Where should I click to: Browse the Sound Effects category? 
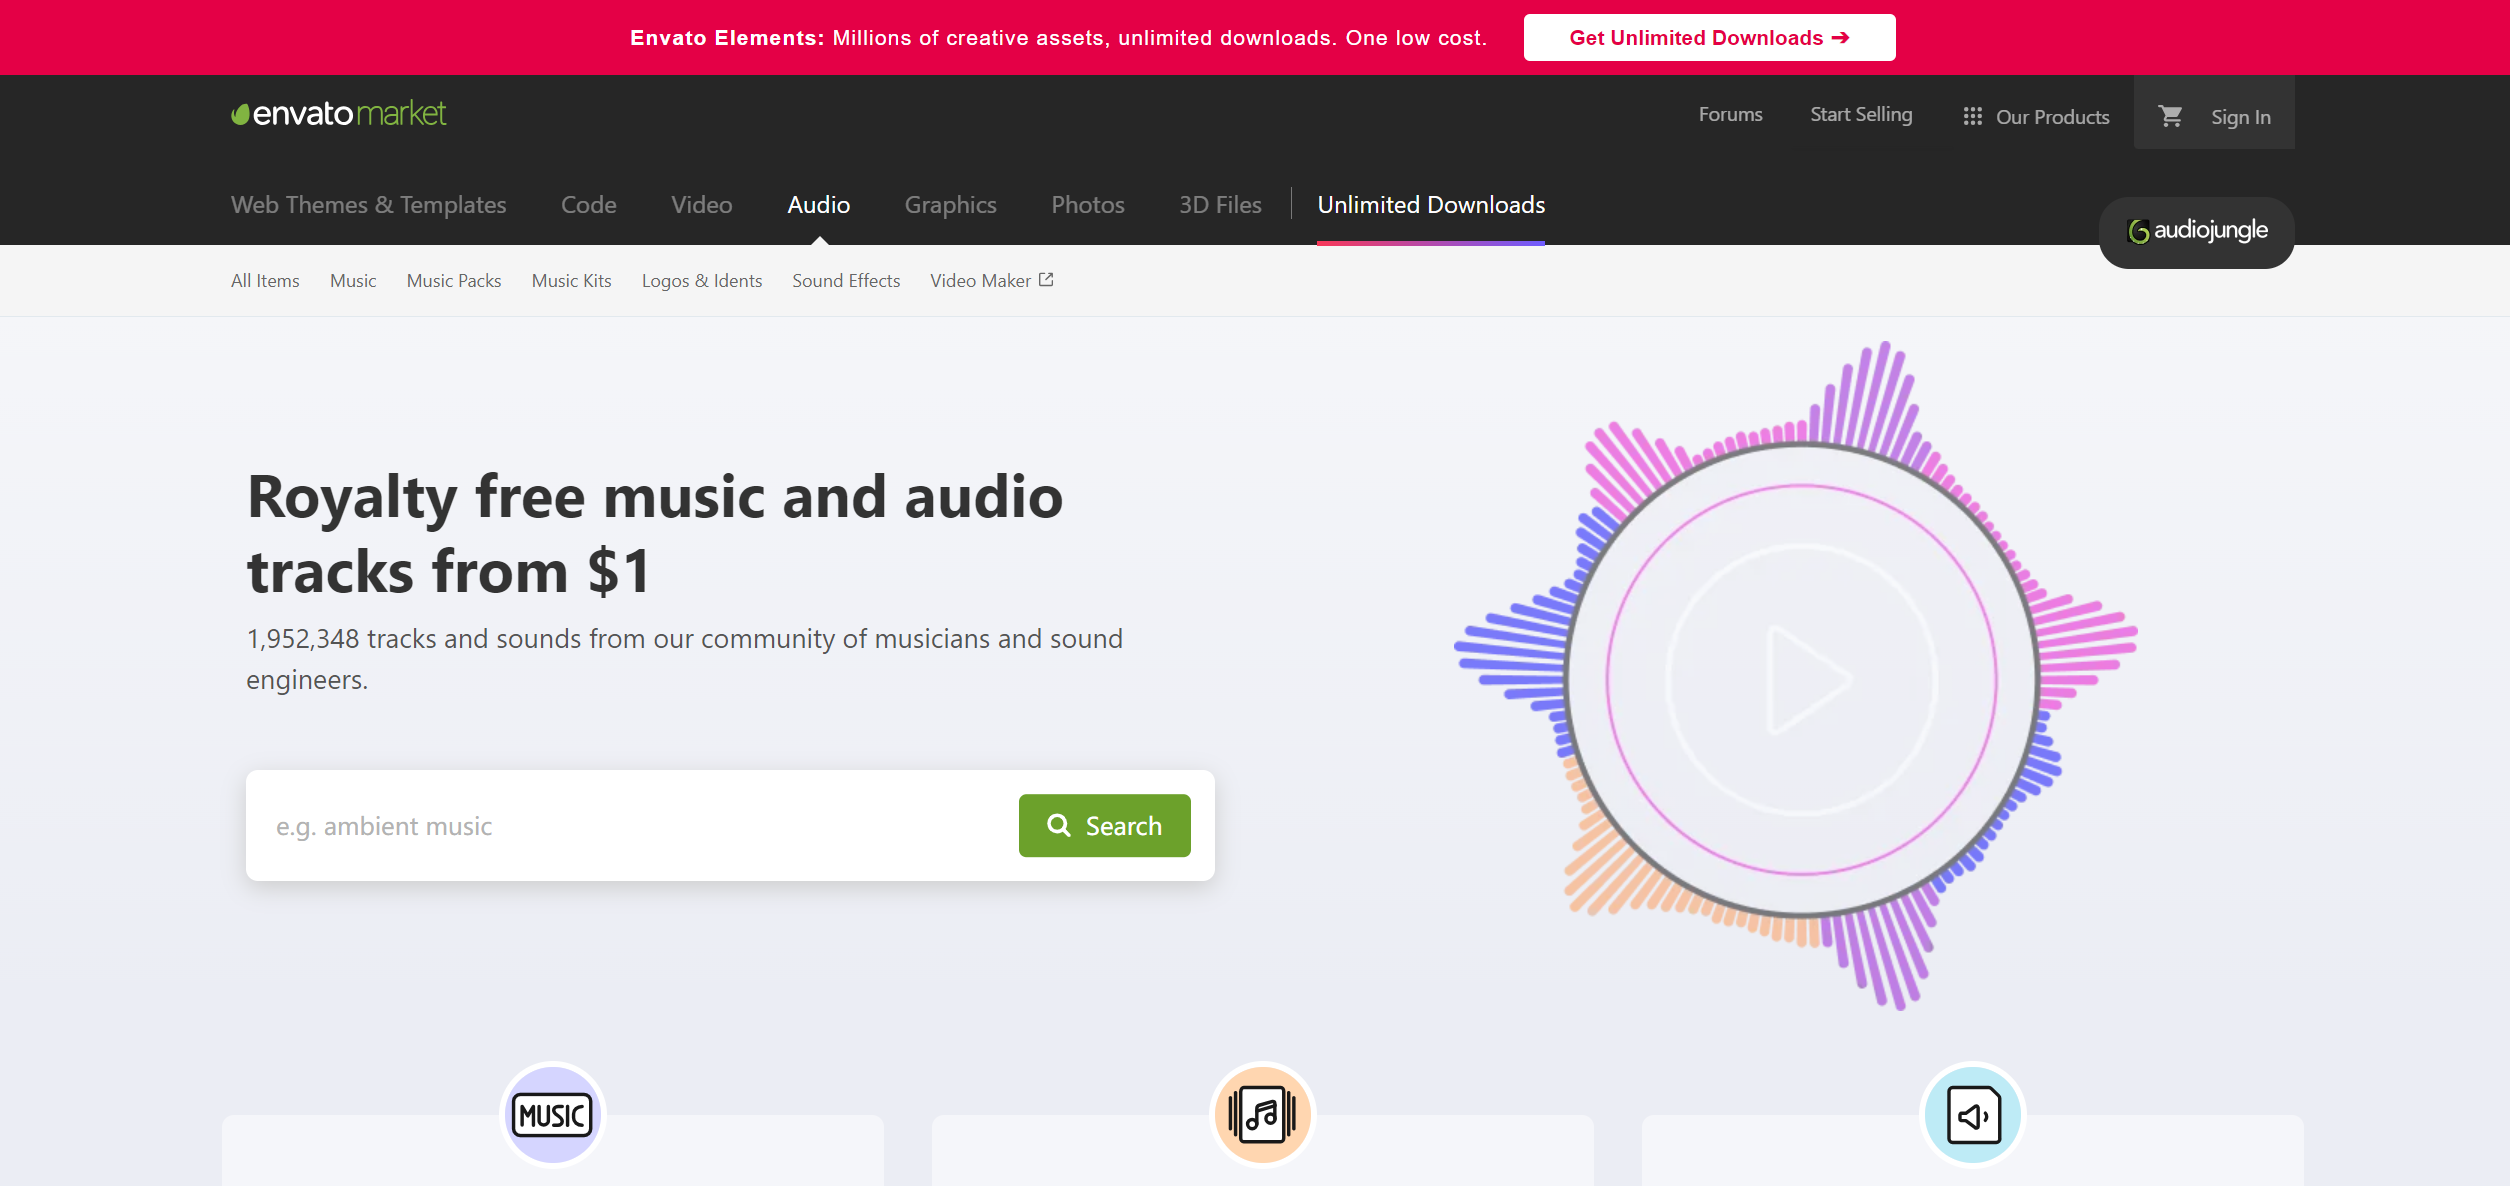845,281
